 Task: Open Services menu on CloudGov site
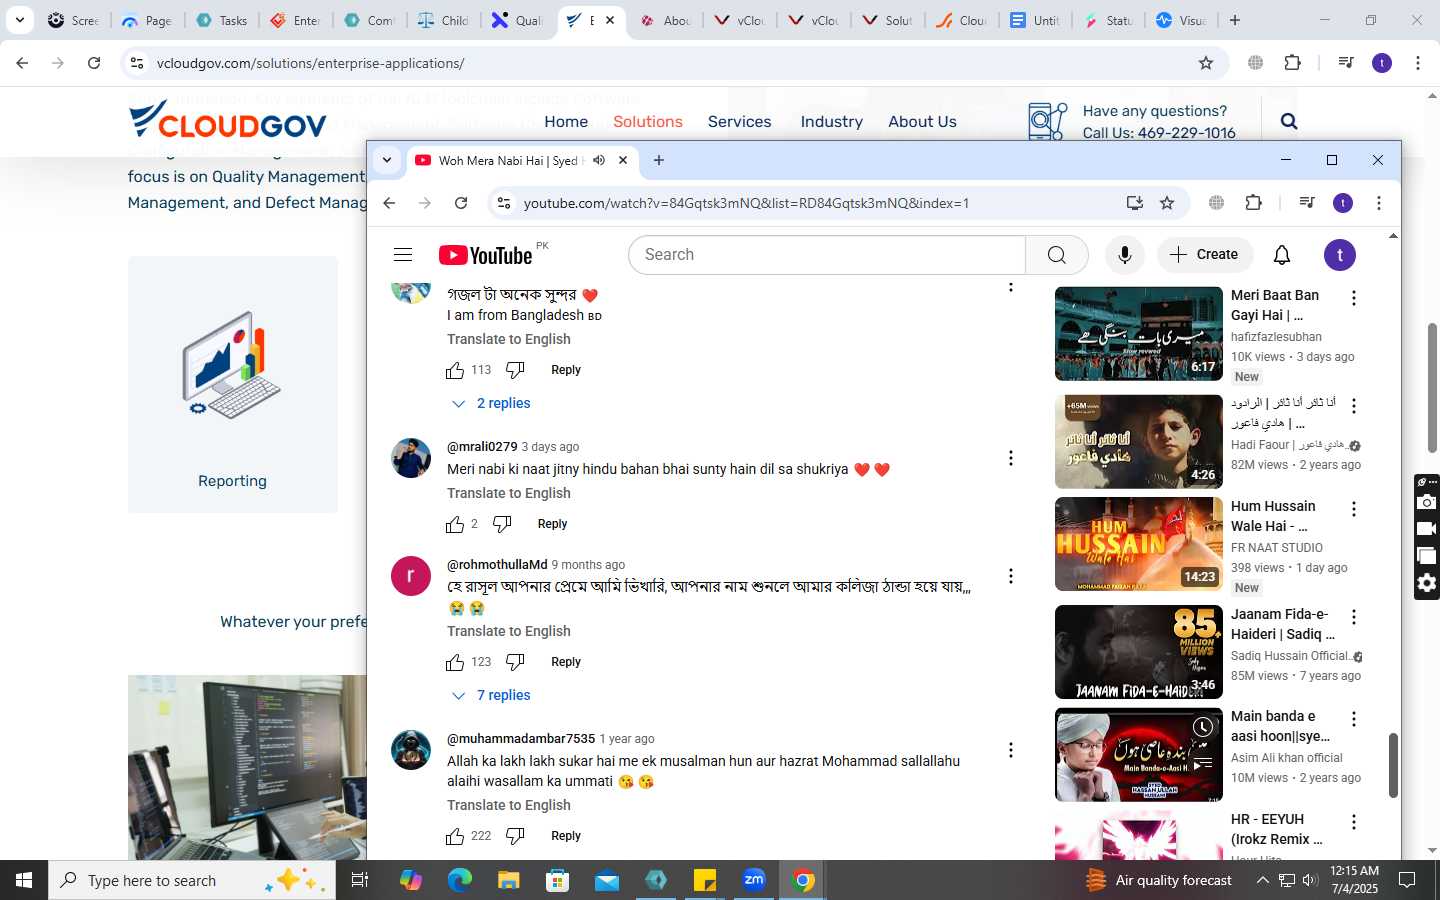pos(739,121)
